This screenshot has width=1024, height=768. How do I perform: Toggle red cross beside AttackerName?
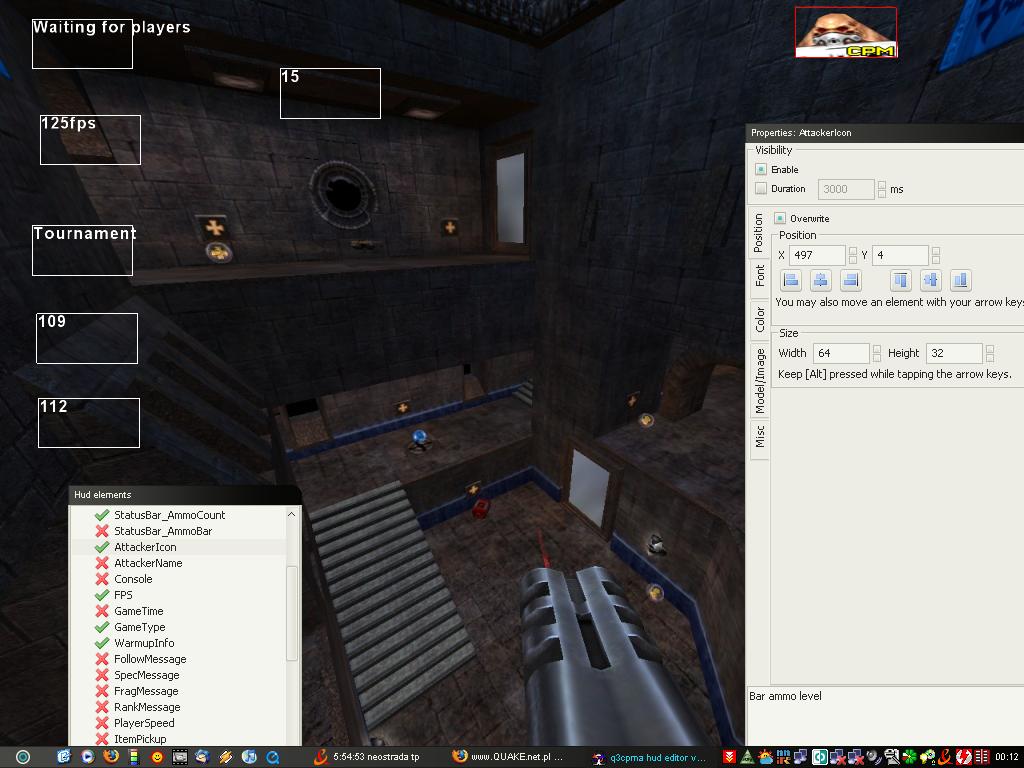[x=102, y=563]
